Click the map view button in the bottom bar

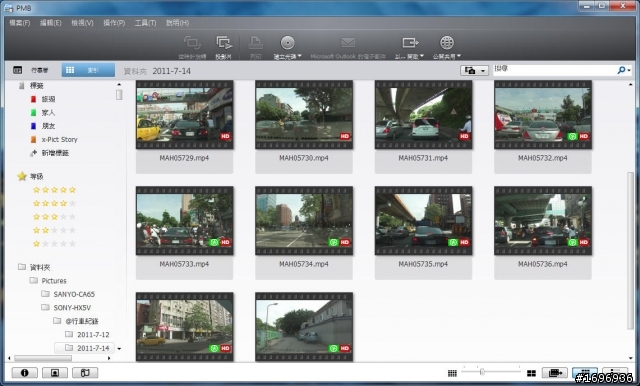tap(85, 373)
